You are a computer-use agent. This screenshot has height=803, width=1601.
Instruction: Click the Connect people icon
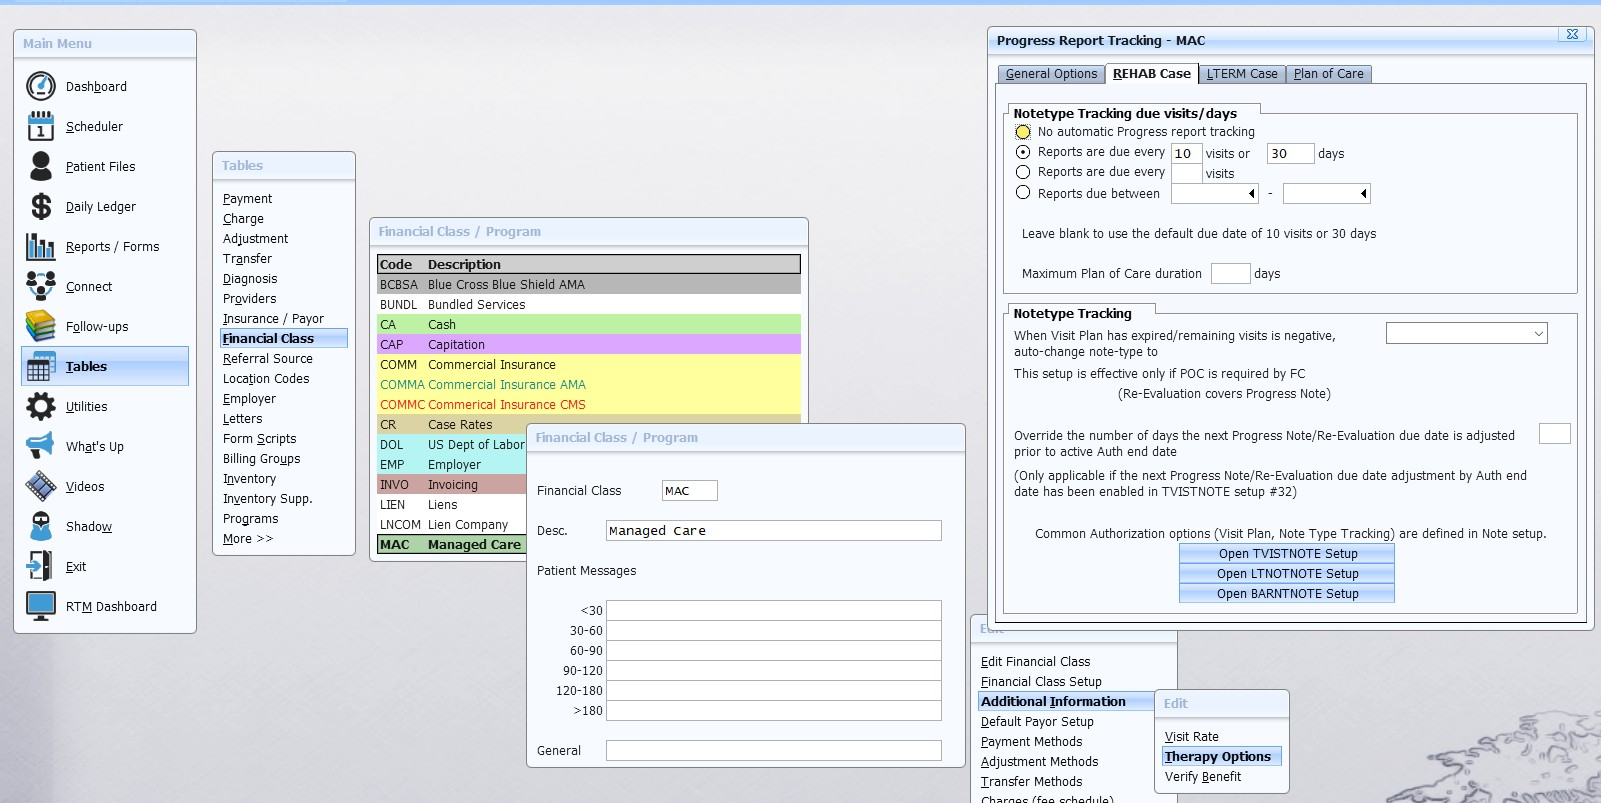(41, 286)
